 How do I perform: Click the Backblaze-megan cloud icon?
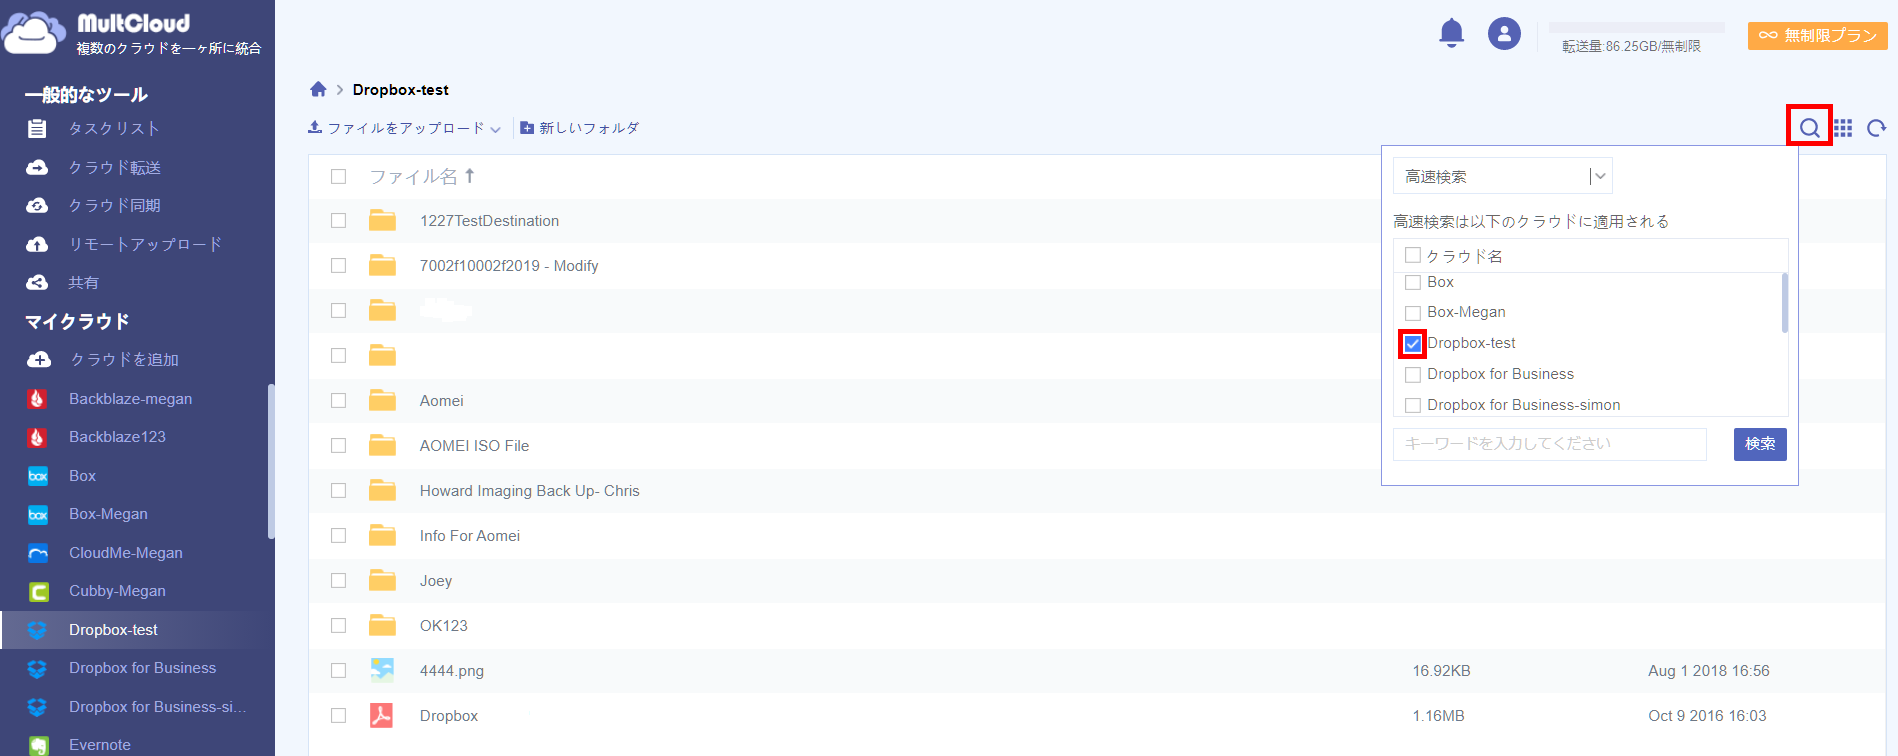[x=37, y=399]
